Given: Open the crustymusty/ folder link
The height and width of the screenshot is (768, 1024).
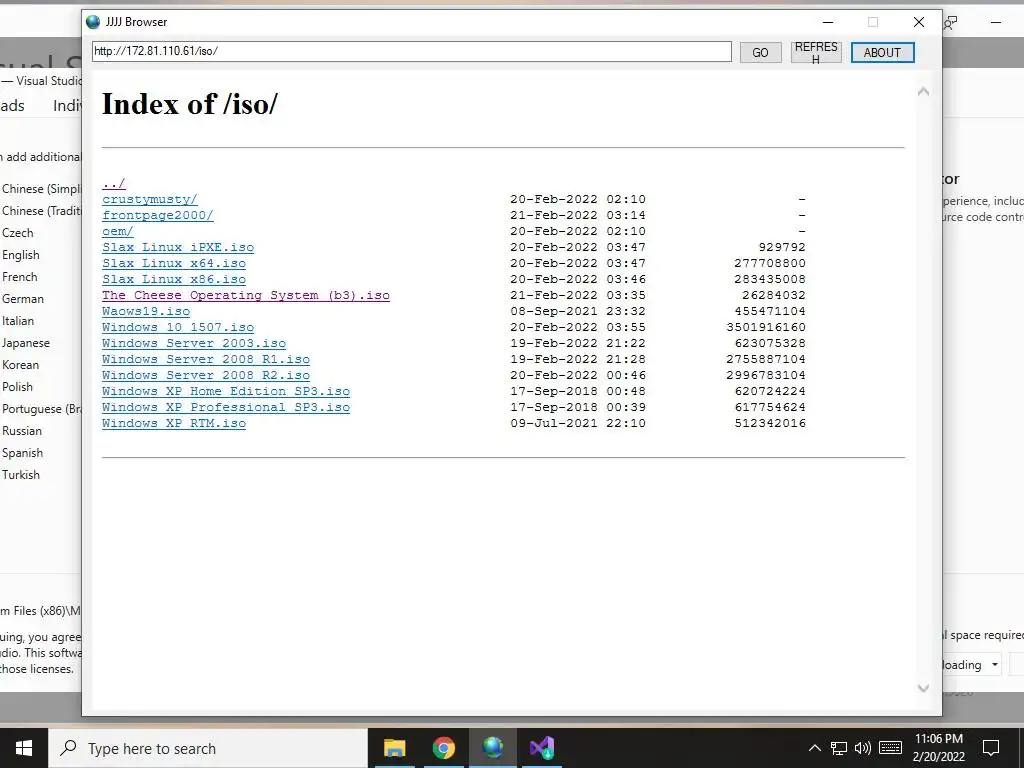Looking at the screenshot, I should [150, 199].
